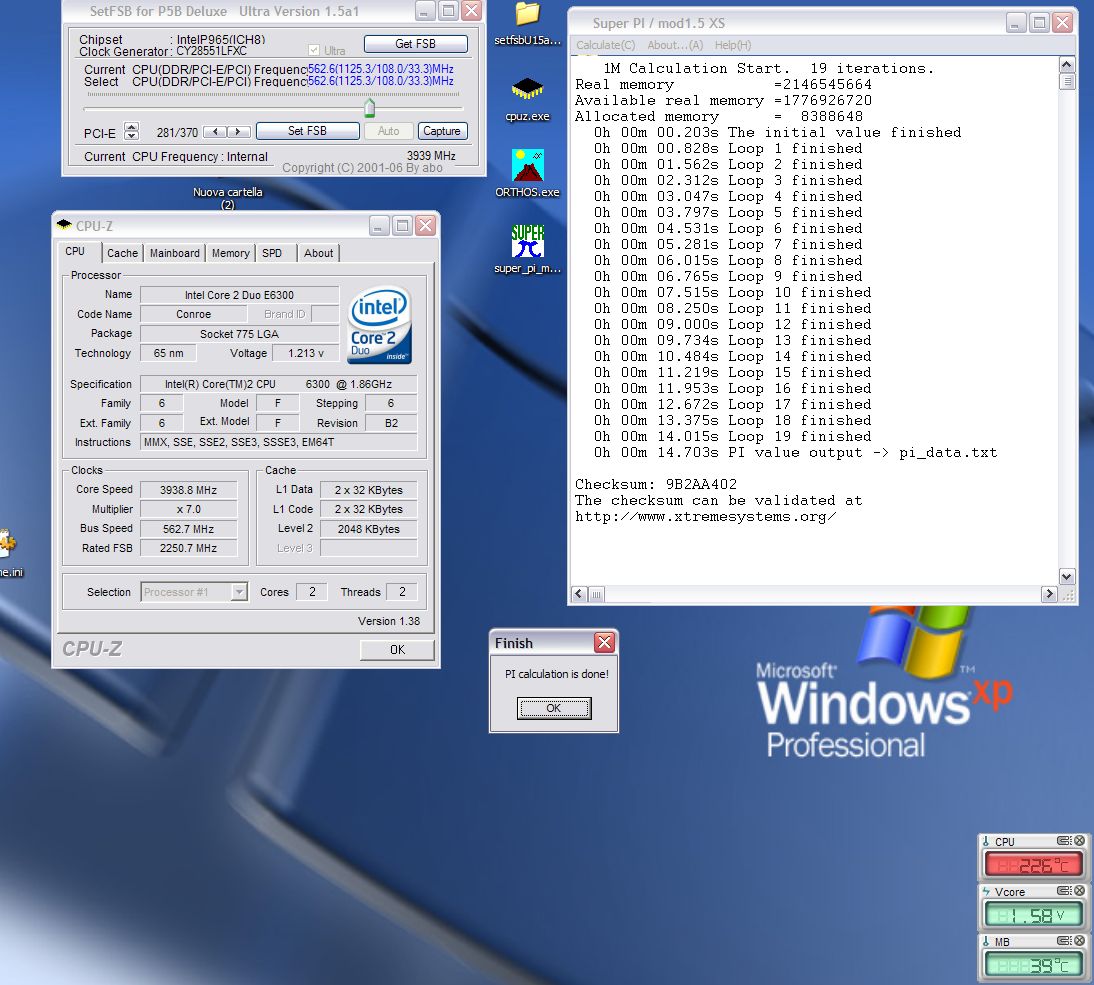Select the Nuova cartella (2) desktop item
Image resolution: width=1094 pixels, height=985 pixels.
point(227,198)
